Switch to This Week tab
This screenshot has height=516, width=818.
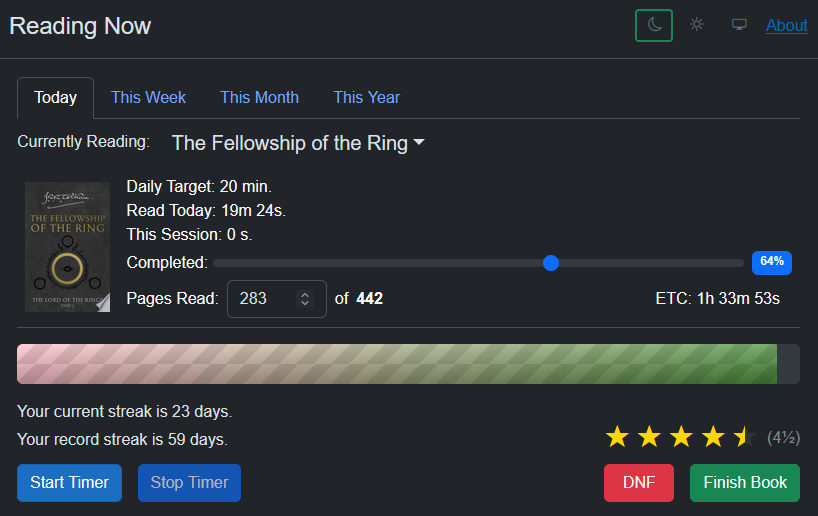[x=148, y=98]
